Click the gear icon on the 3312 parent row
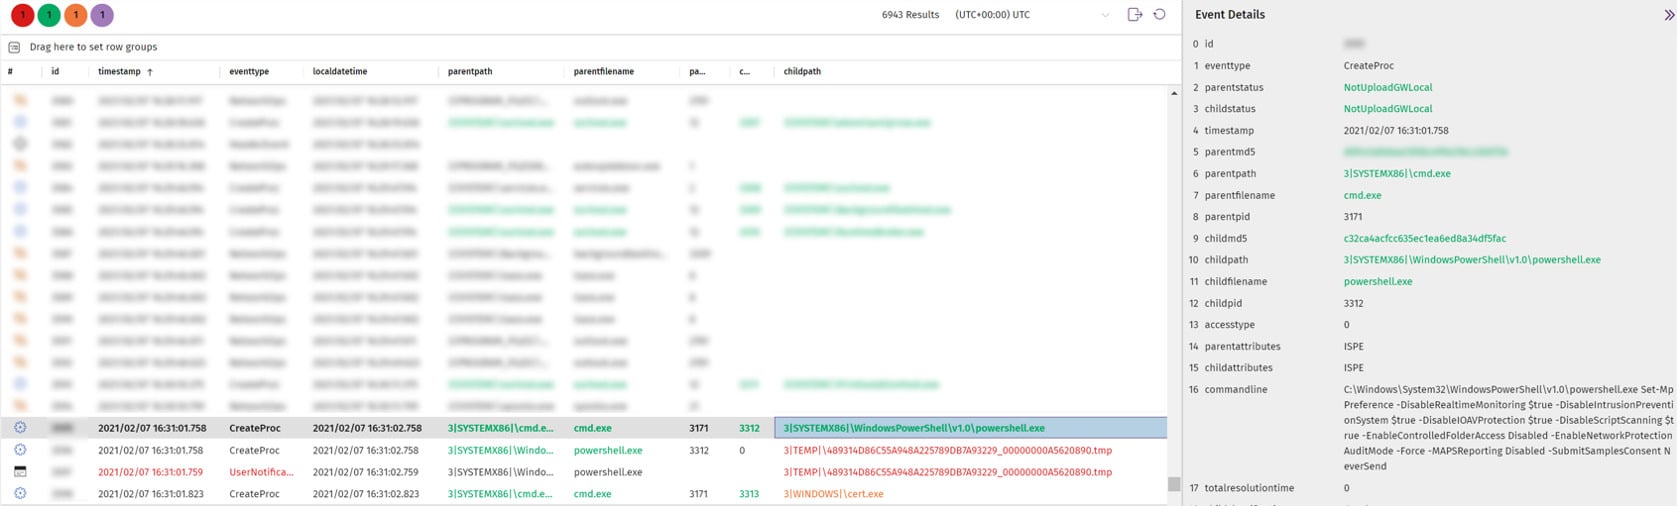This screenshot has width=1677, height=506. coord(20,450)
